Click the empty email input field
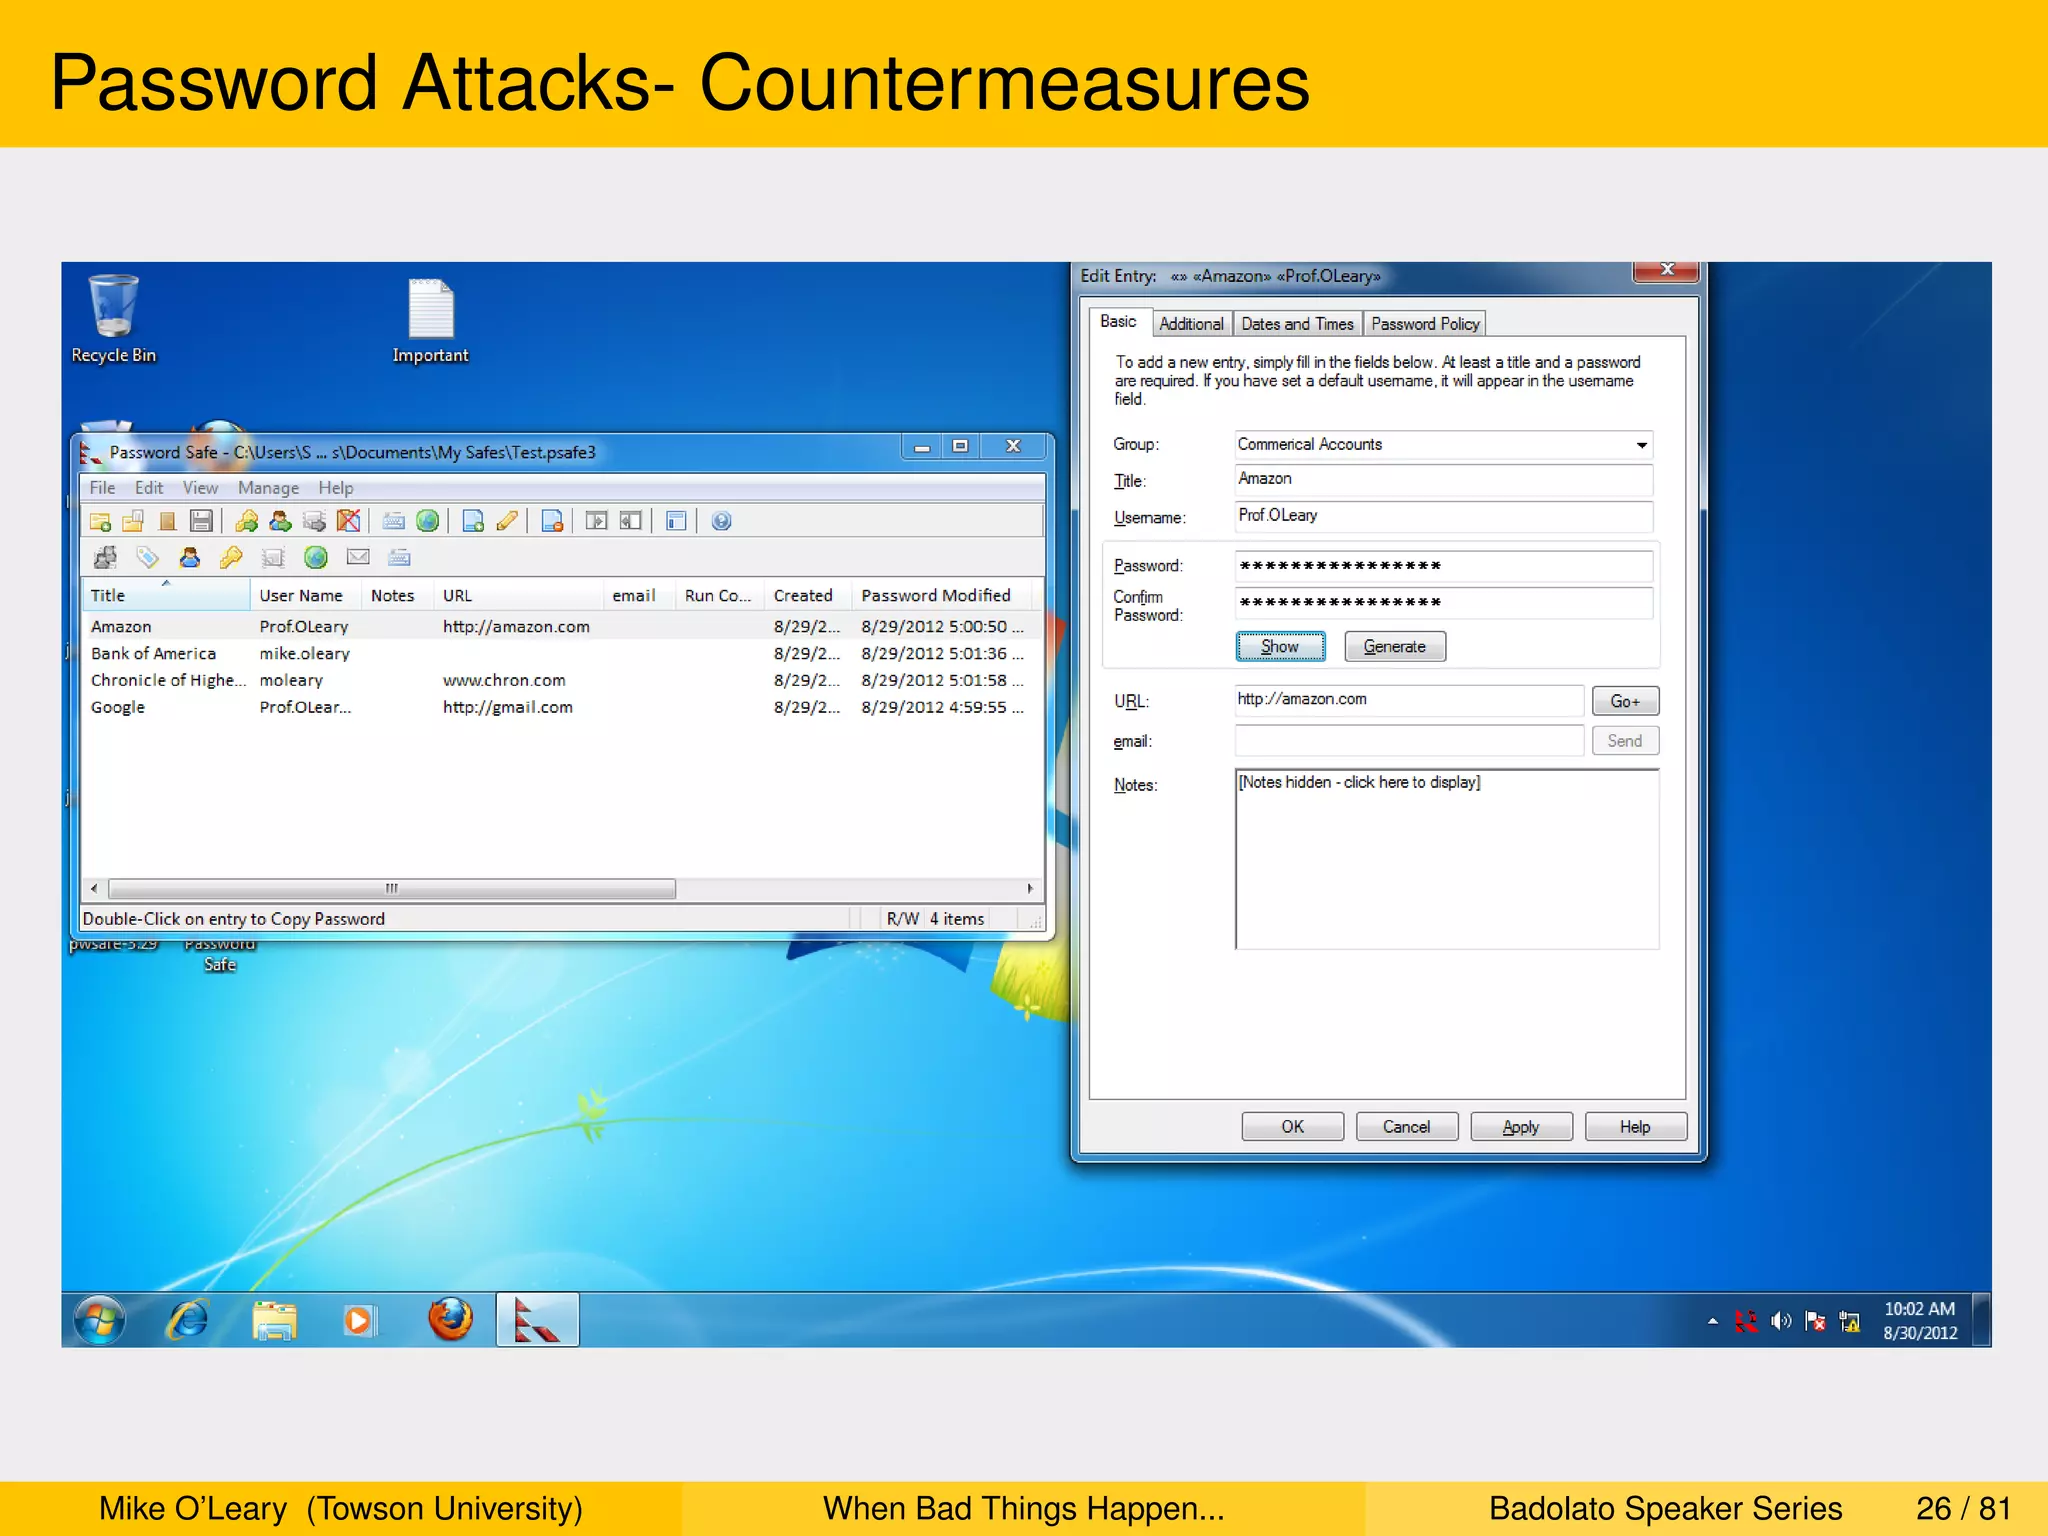This screenshot has height=1536, width=2048. (1408, 741)
